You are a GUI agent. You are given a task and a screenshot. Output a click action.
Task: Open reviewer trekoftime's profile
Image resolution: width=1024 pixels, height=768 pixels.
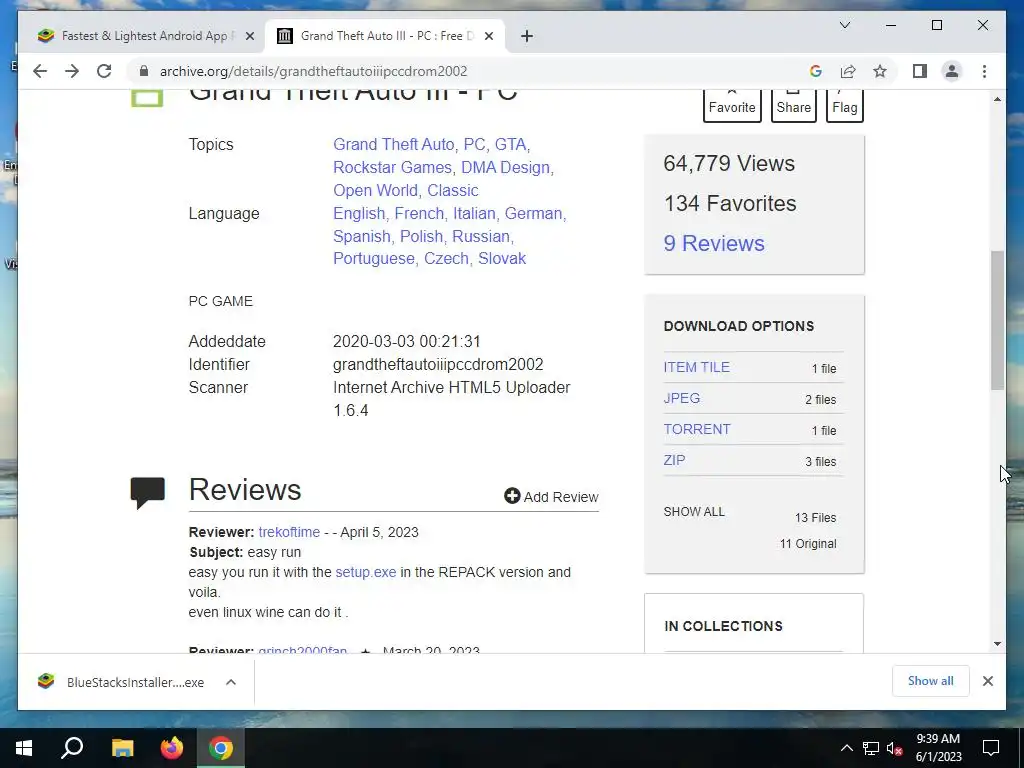tap(289, 532)
